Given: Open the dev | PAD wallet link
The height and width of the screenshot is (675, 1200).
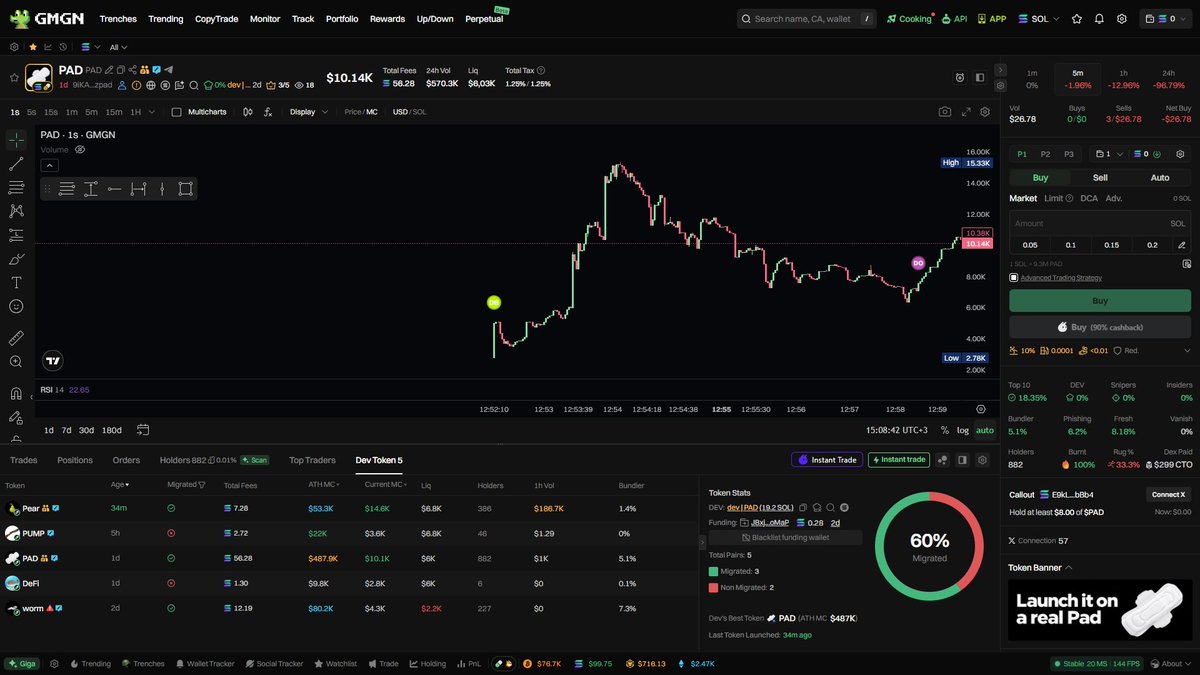Looking at the screenshot, I should point(742,507).
